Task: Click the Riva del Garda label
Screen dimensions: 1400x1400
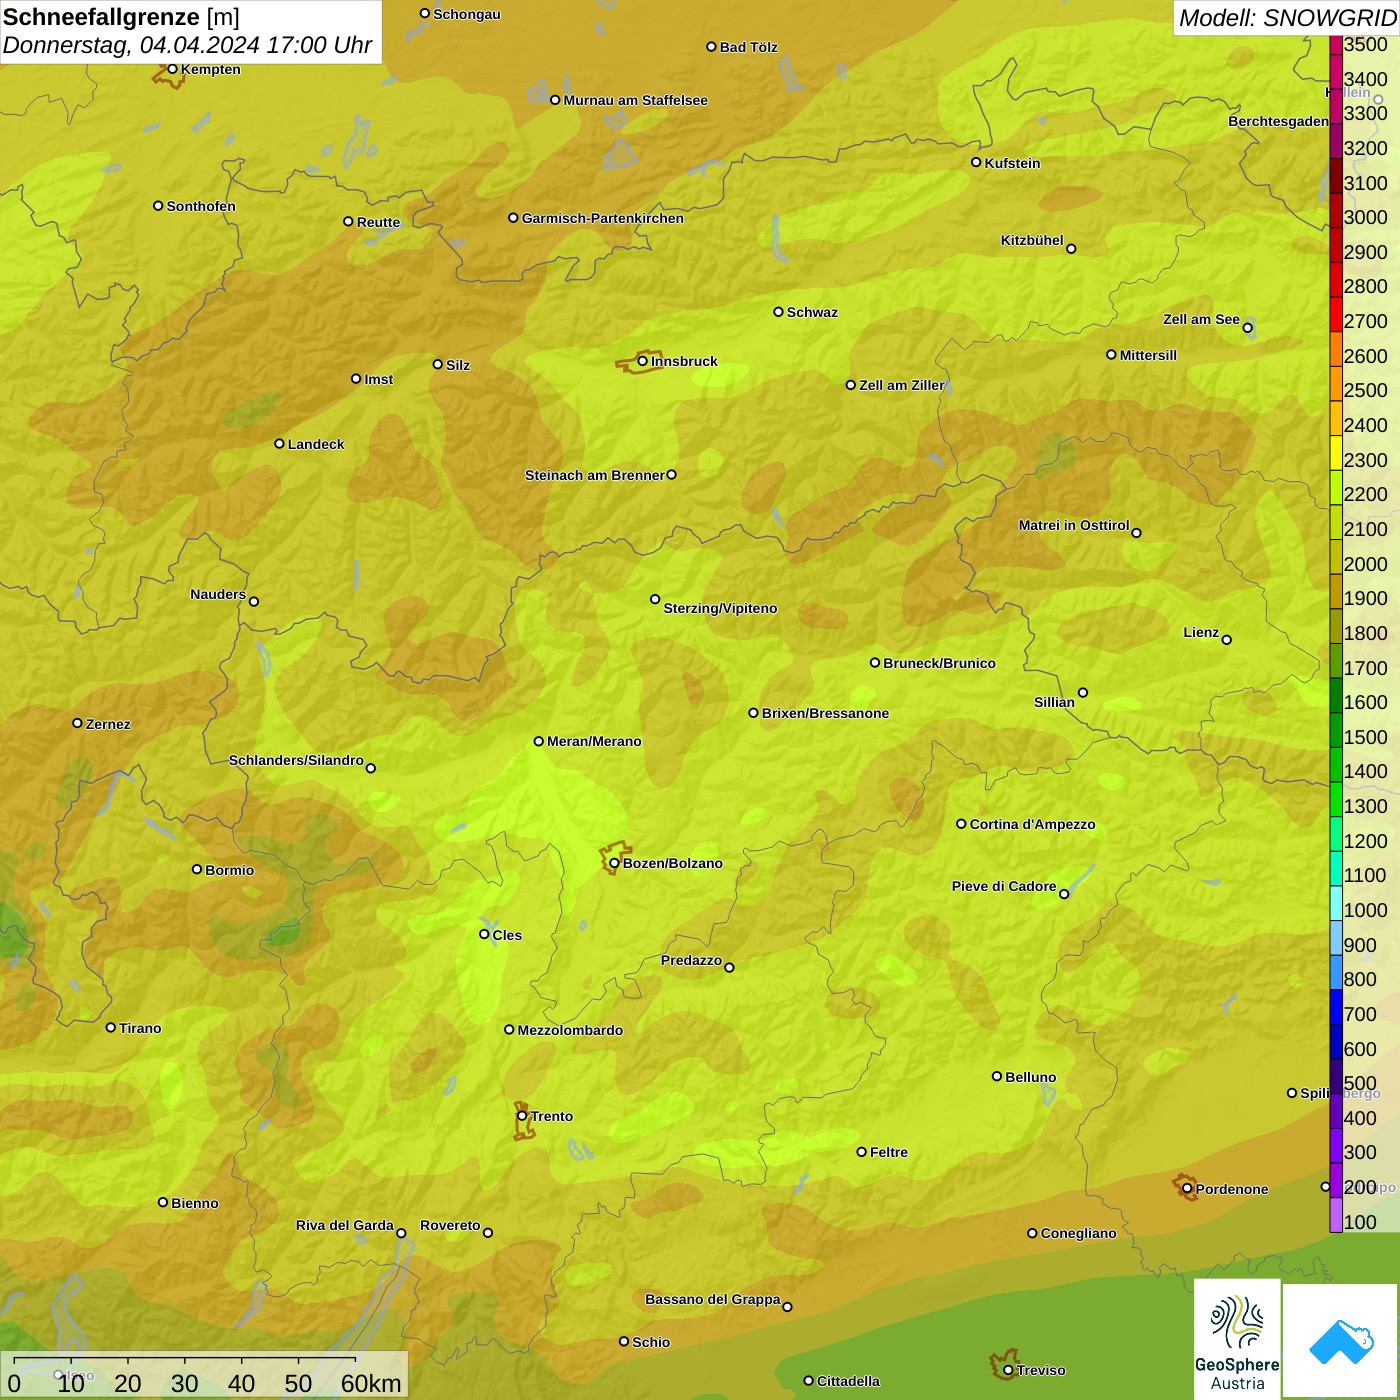Action: point(345,1225)
